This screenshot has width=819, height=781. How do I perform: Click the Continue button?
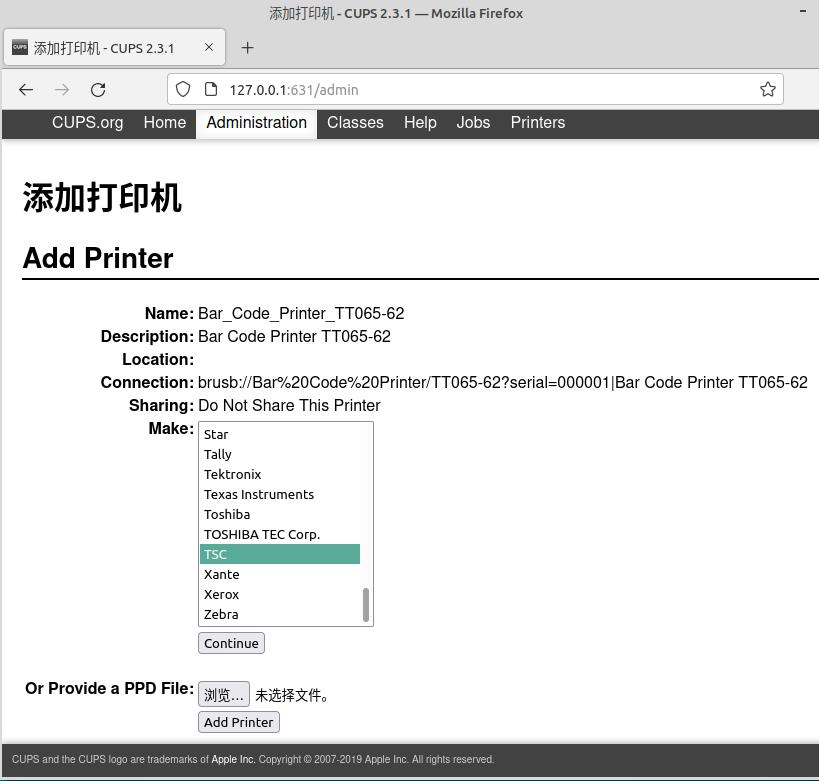click(x=231, y=643)
